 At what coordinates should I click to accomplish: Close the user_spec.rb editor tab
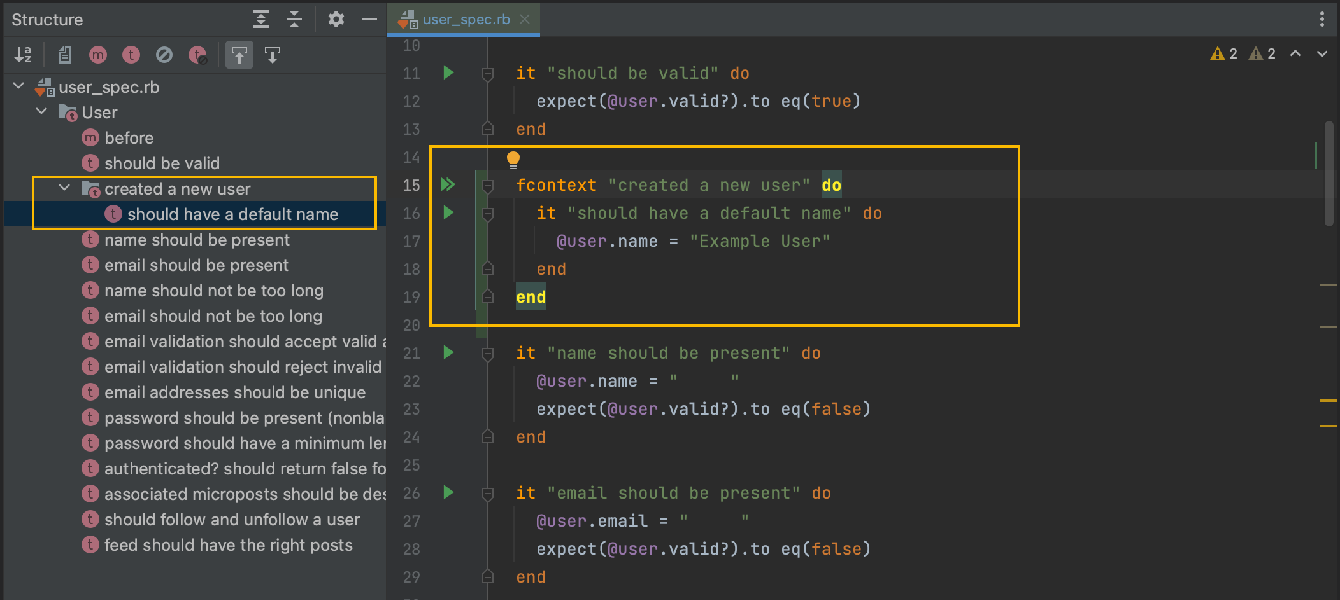(x=525, y=19)
